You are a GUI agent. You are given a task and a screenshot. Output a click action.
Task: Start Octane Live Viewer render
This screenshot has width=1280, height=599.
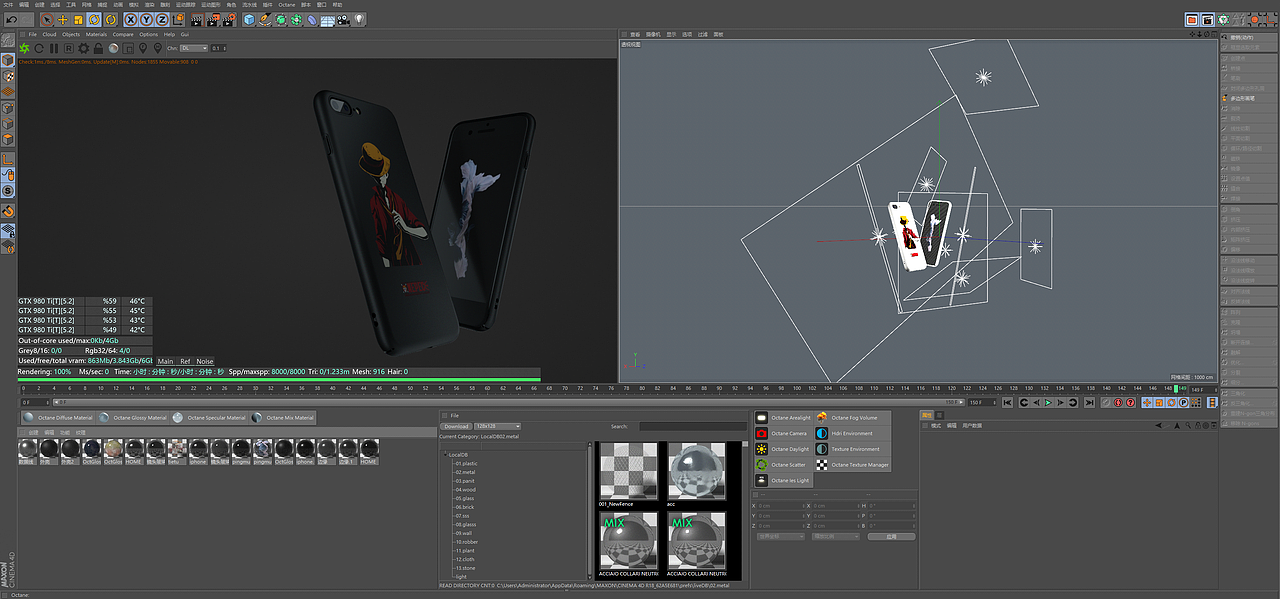coord(24,48)
